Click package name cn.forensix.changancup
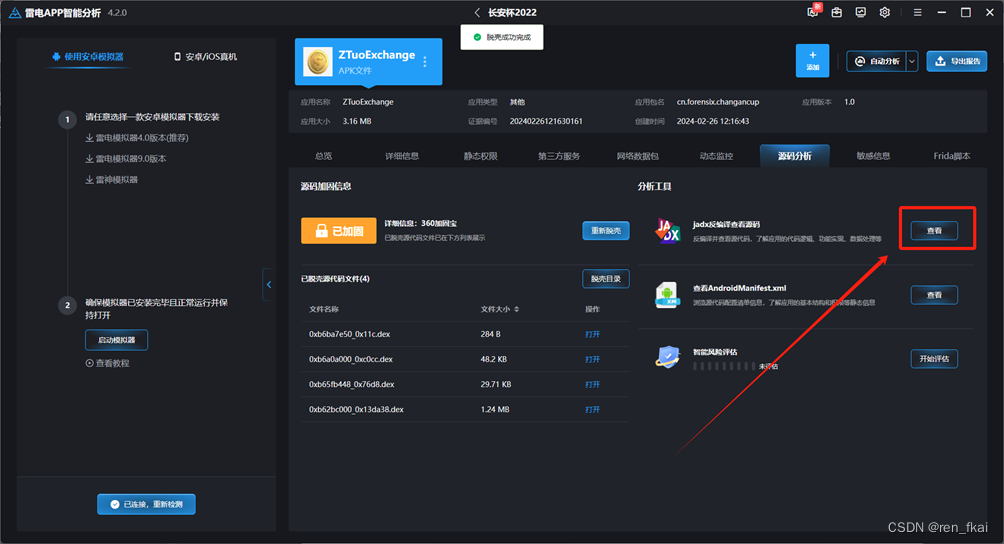This screenshot has height=544, width=1004. point(718,102)
